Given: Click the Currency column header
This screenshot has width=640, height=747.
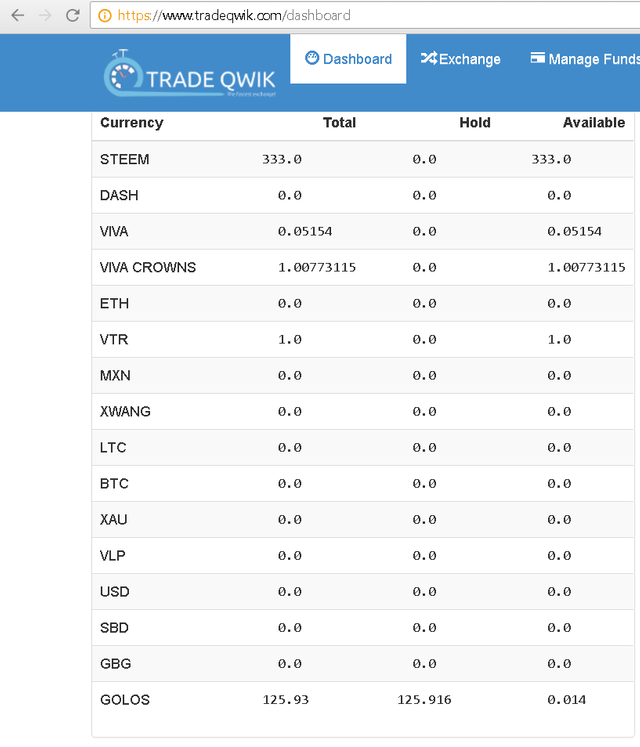Looking at the screenshot, I should 132,122.
